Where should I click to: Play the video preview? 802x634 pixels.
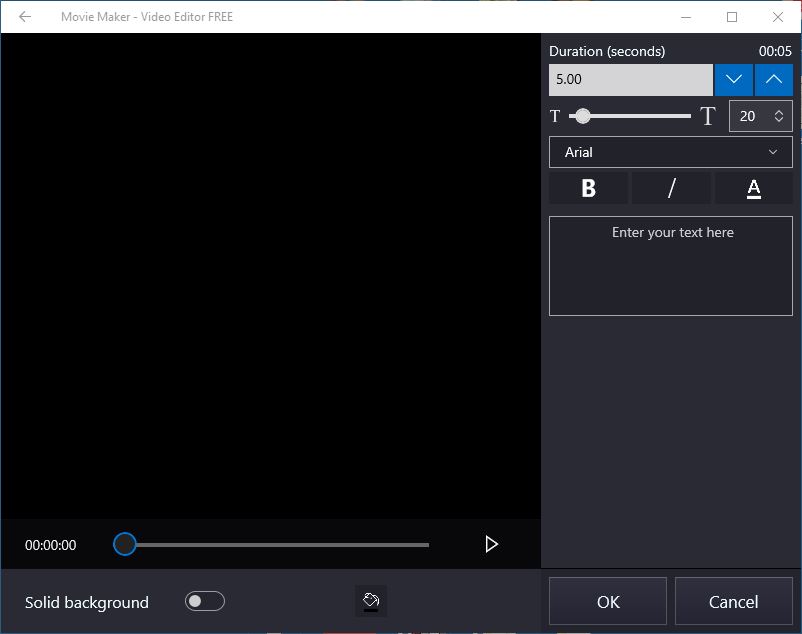(x=491, y=544)
